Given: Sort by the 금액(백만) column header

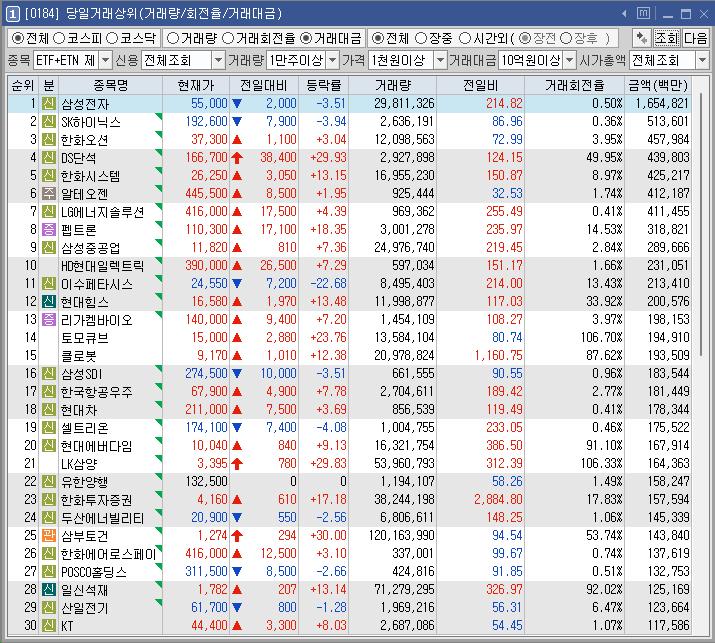Looking at the screenshot, I should coord(658,85).
